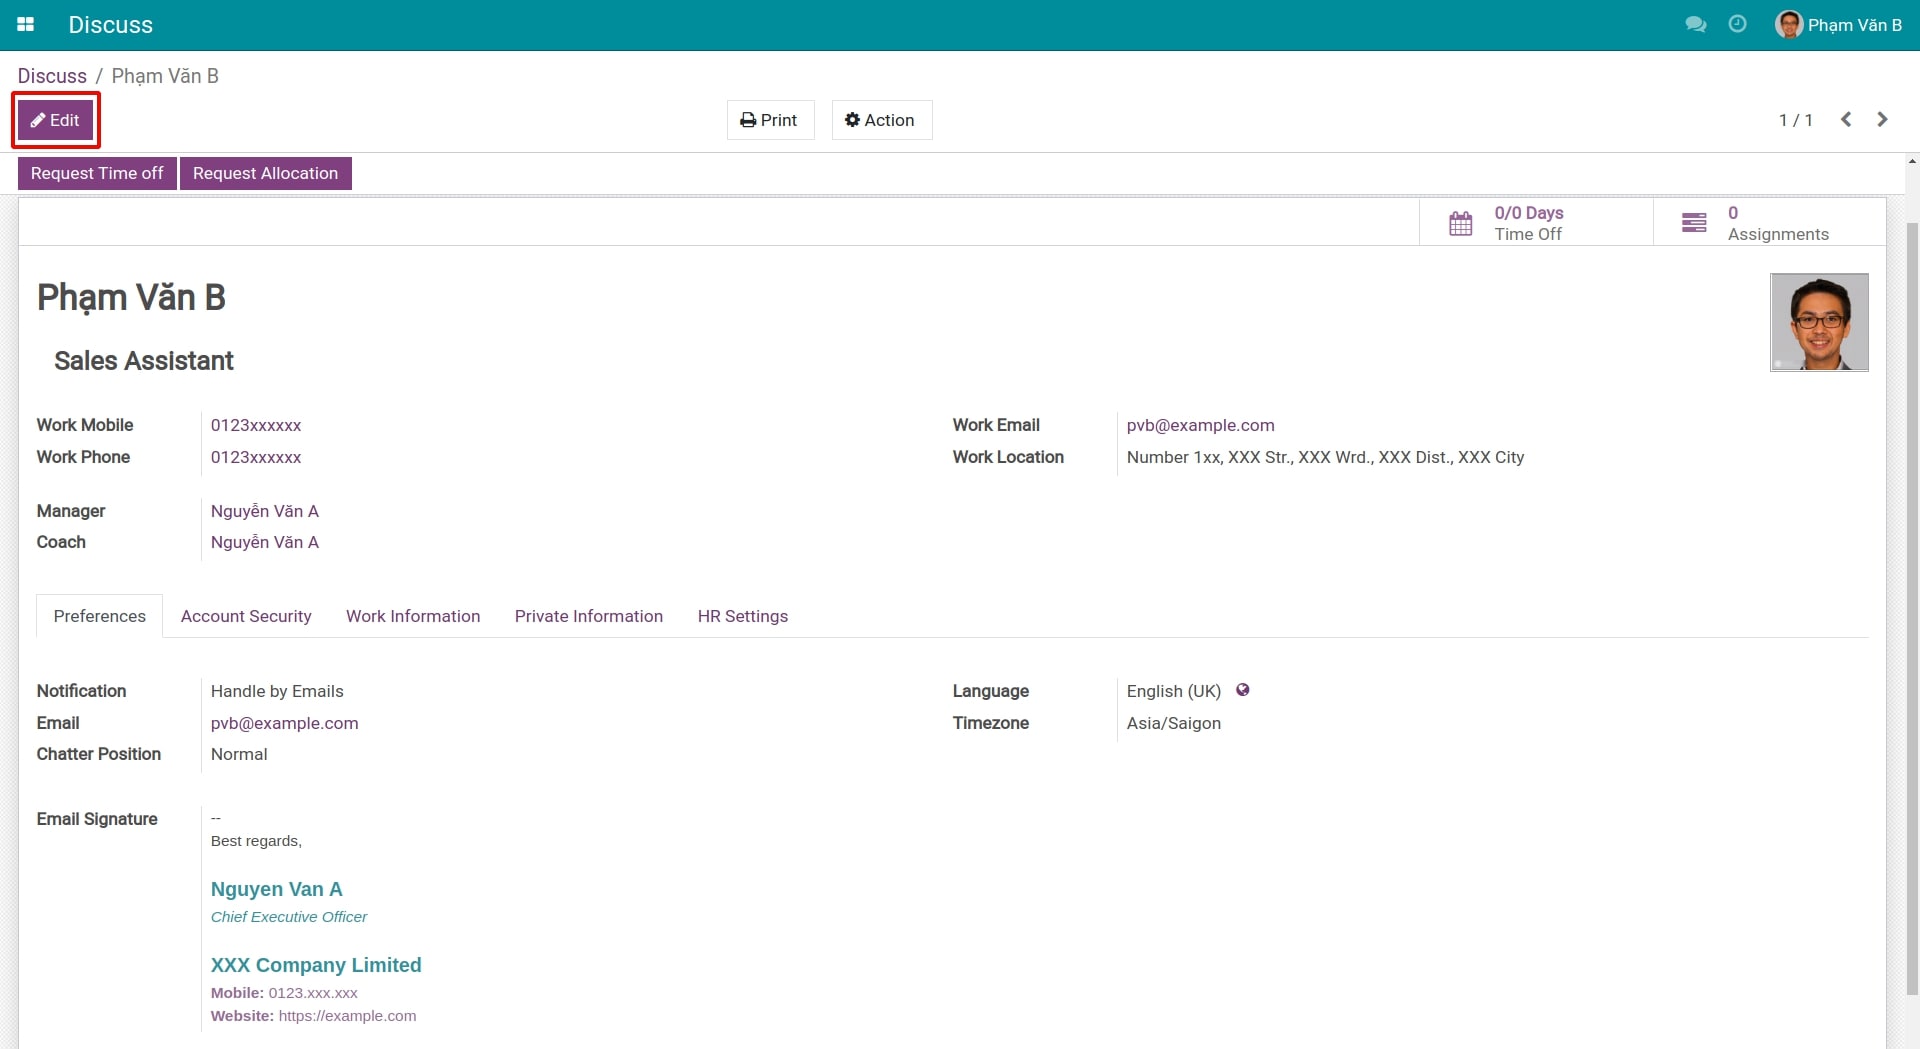Screen dimensions: 1920x1049
Task: Go to previous record arrow
Action: point(1846,120)
